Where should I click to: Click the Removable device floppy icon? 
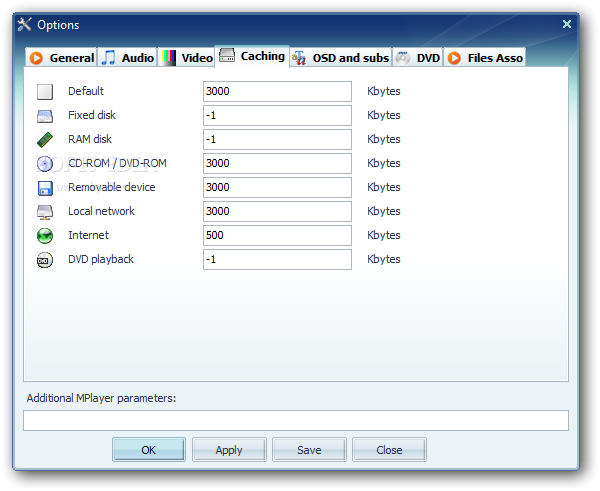coord(45,188)
